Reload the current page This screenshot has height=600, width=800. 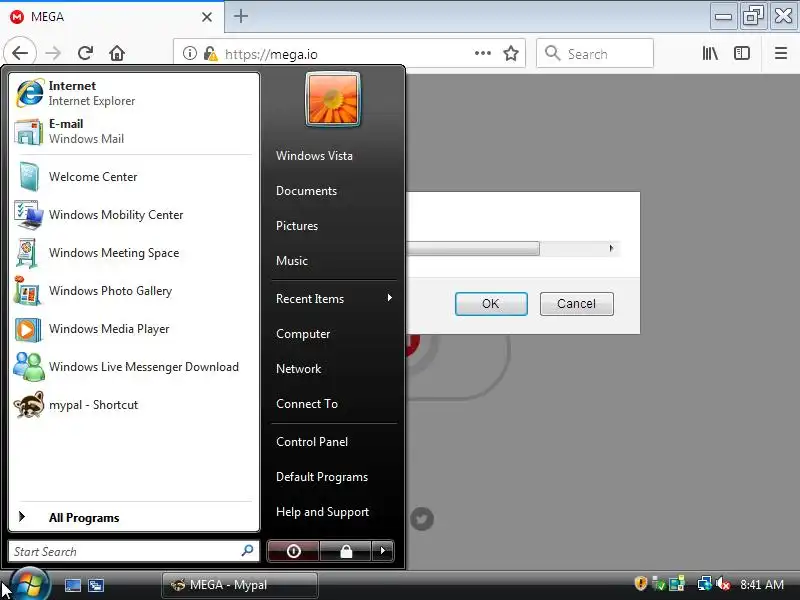click(x=85, y=53)
